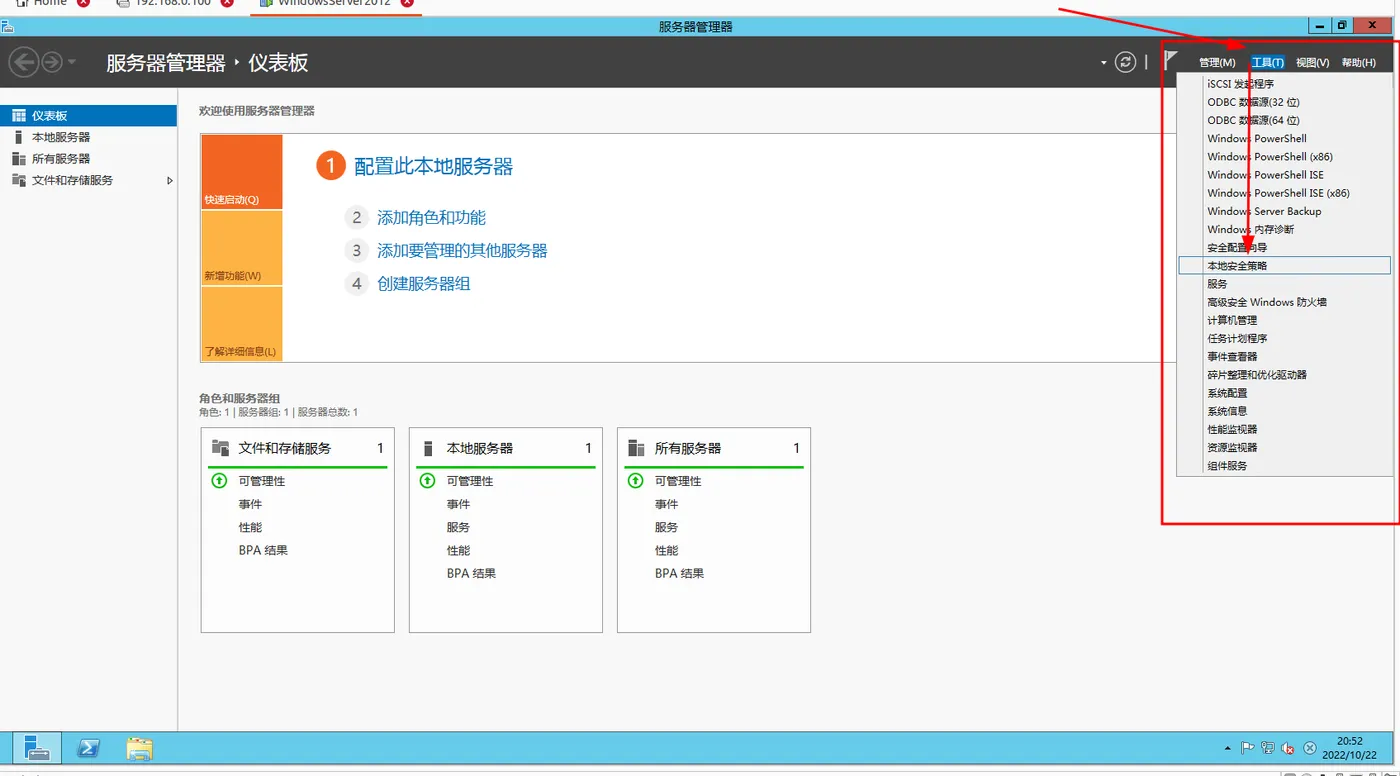Screen dimensions: 1400x776
Task: Launch Windows PowerShell (x86)
Action: [x=1284, y=156]
